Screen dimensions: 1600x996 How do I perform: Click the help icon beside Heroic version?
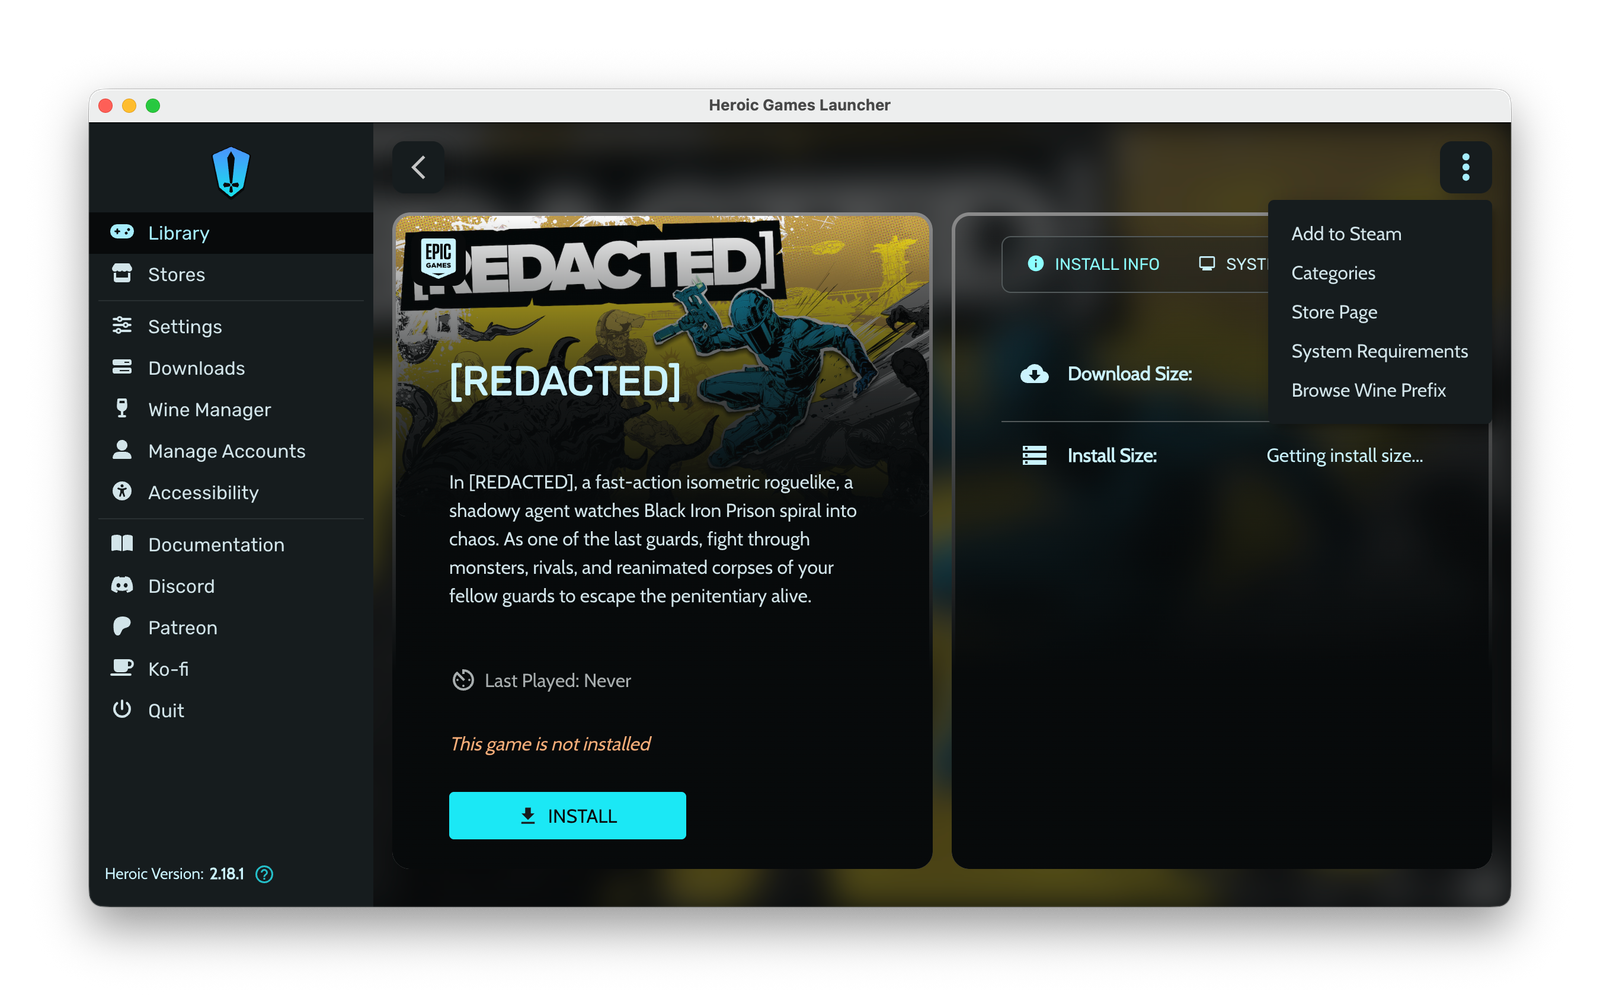tap(264, 874)
